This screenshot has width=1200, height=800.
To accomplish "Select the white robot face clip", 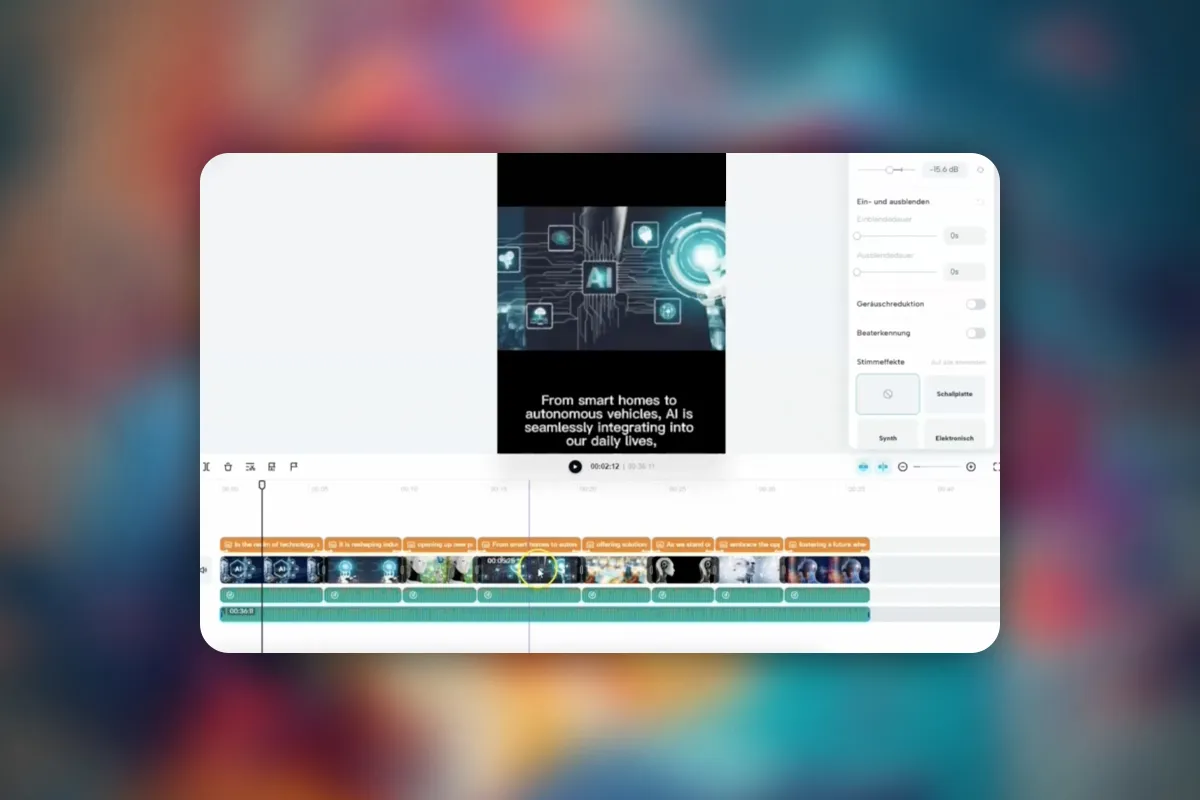I will pos(749,570).
